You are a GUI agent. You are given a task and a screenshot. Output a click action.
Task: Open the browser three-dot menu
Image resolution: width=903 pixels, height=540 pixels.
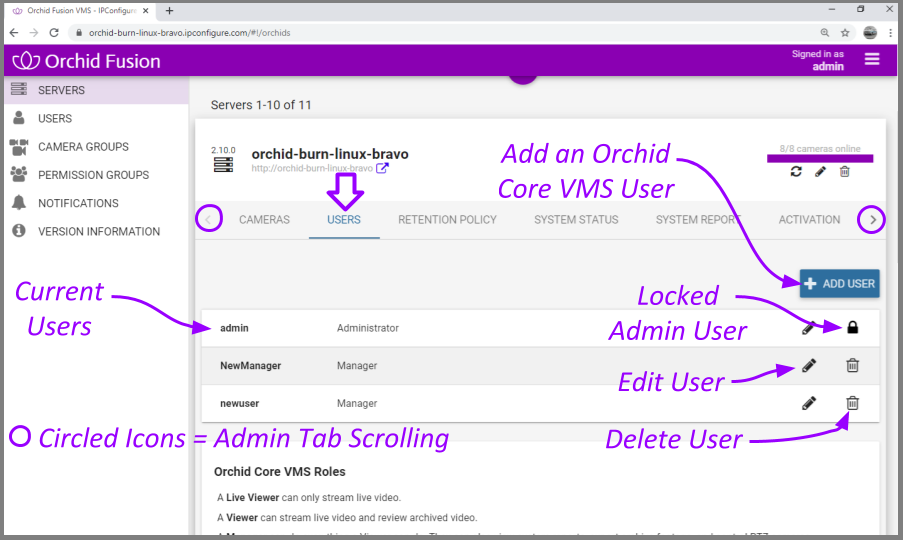coord(890,33)
